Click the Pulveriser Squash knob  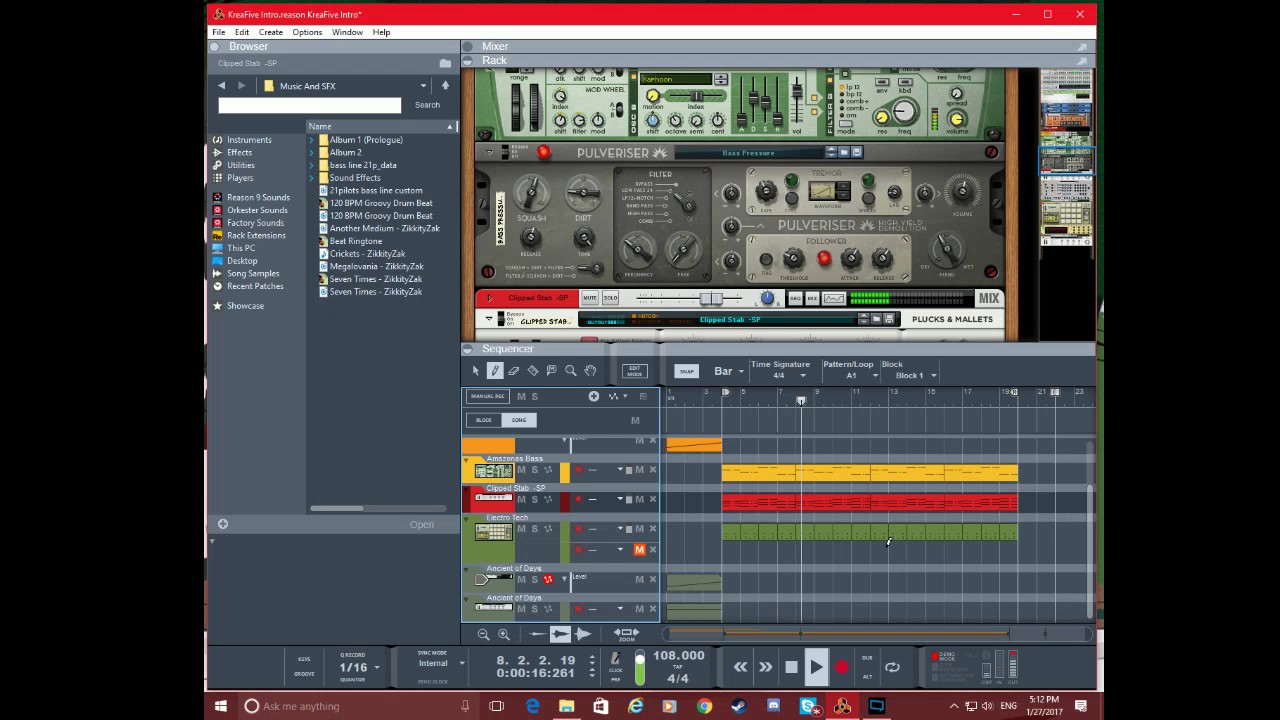(532, 192)
